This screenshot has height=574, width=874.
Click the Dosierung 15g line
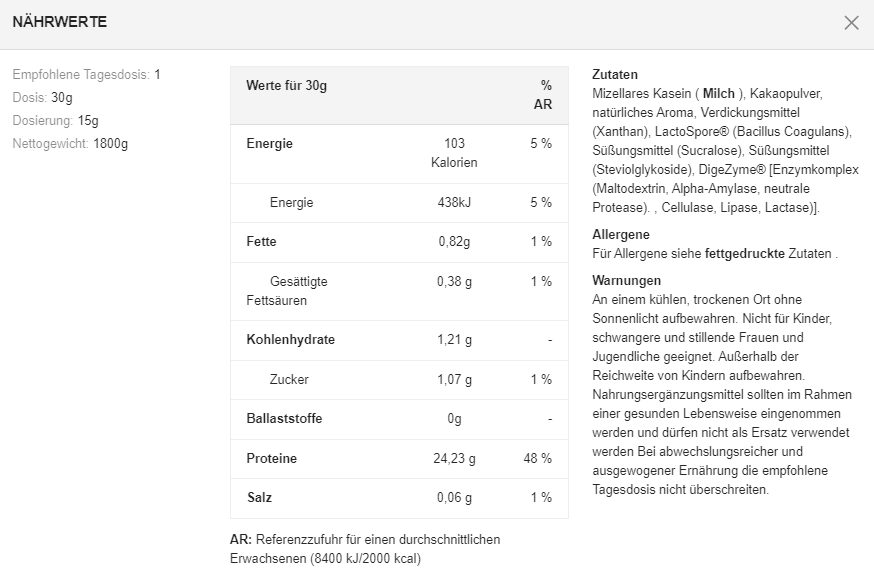click(55, 121)
